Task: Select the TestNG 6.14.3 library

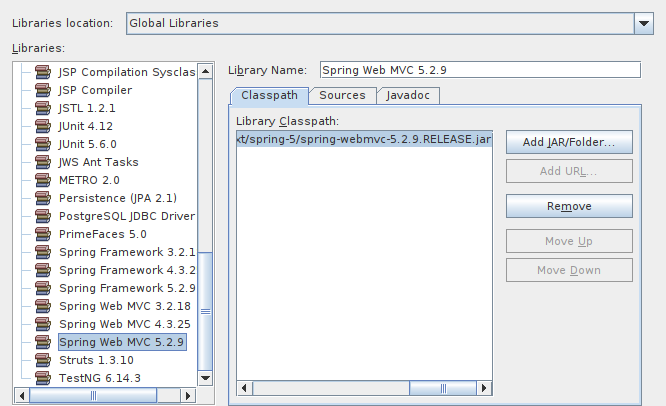Action: [100, 378]
